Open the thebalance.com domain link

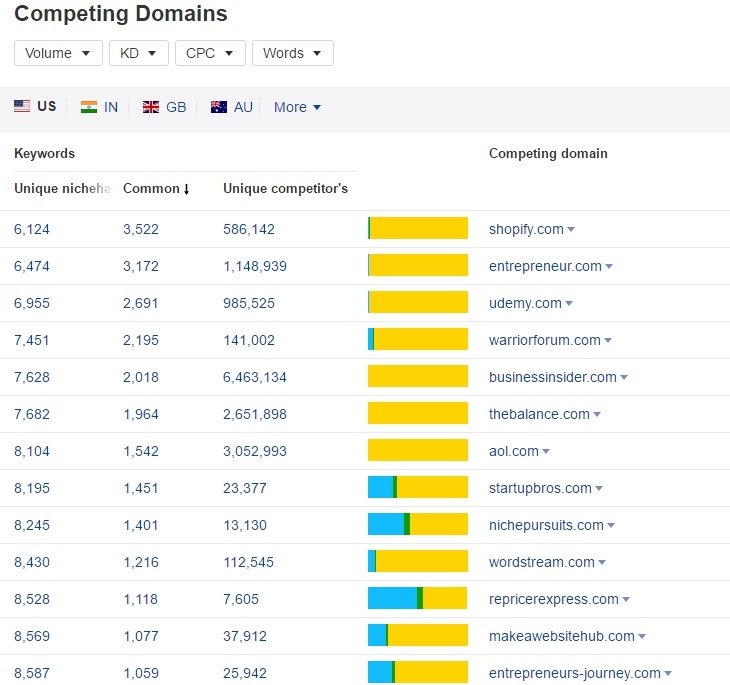click(539, 414)
